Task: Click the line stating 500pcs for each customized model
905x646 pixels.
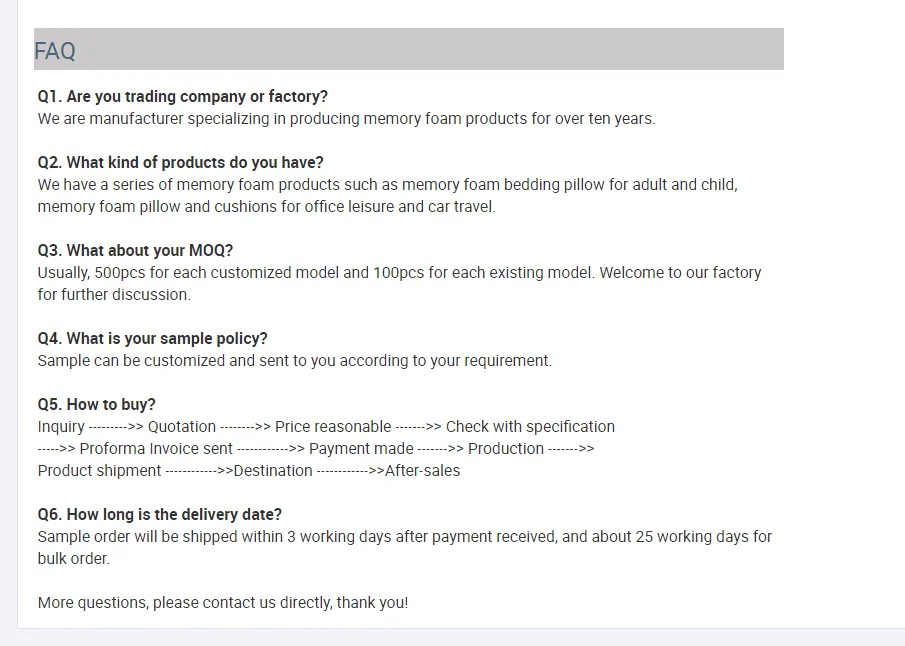Action: coord(399,273)
